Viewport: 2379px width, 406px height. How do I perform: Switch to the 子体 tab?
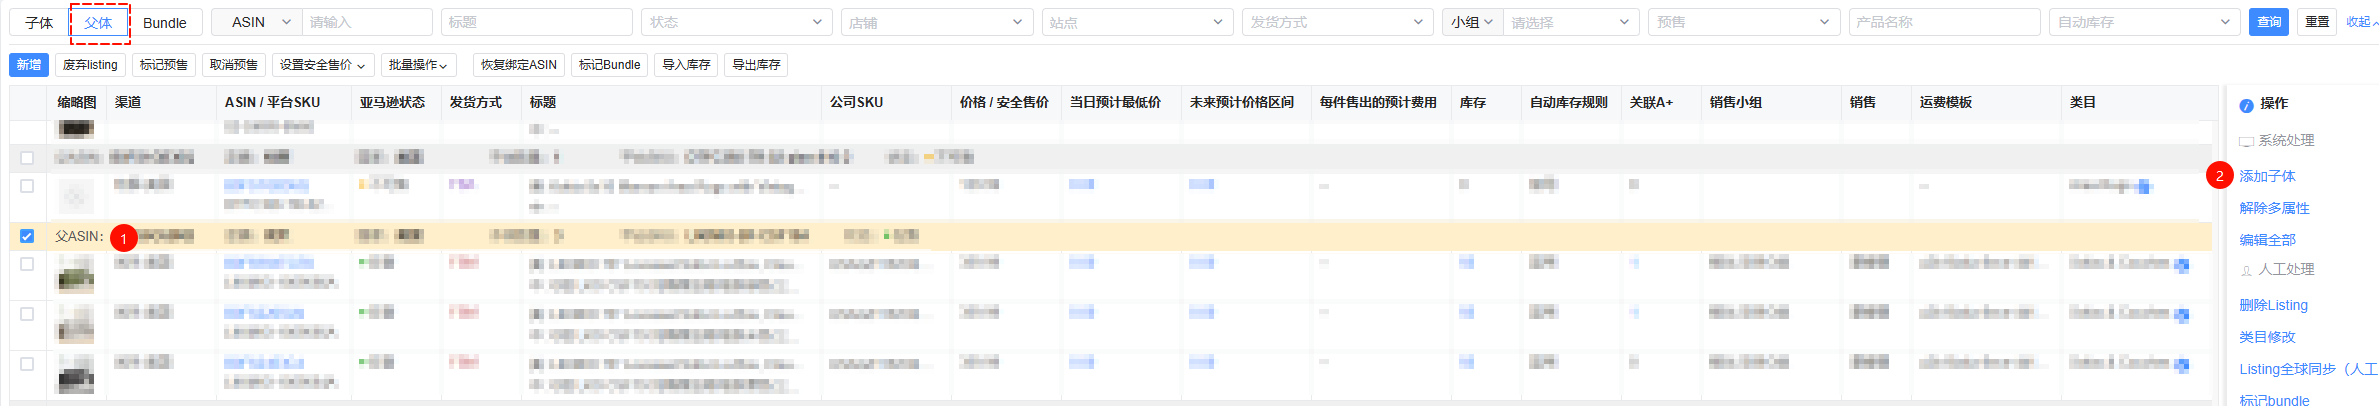[39, 23]
